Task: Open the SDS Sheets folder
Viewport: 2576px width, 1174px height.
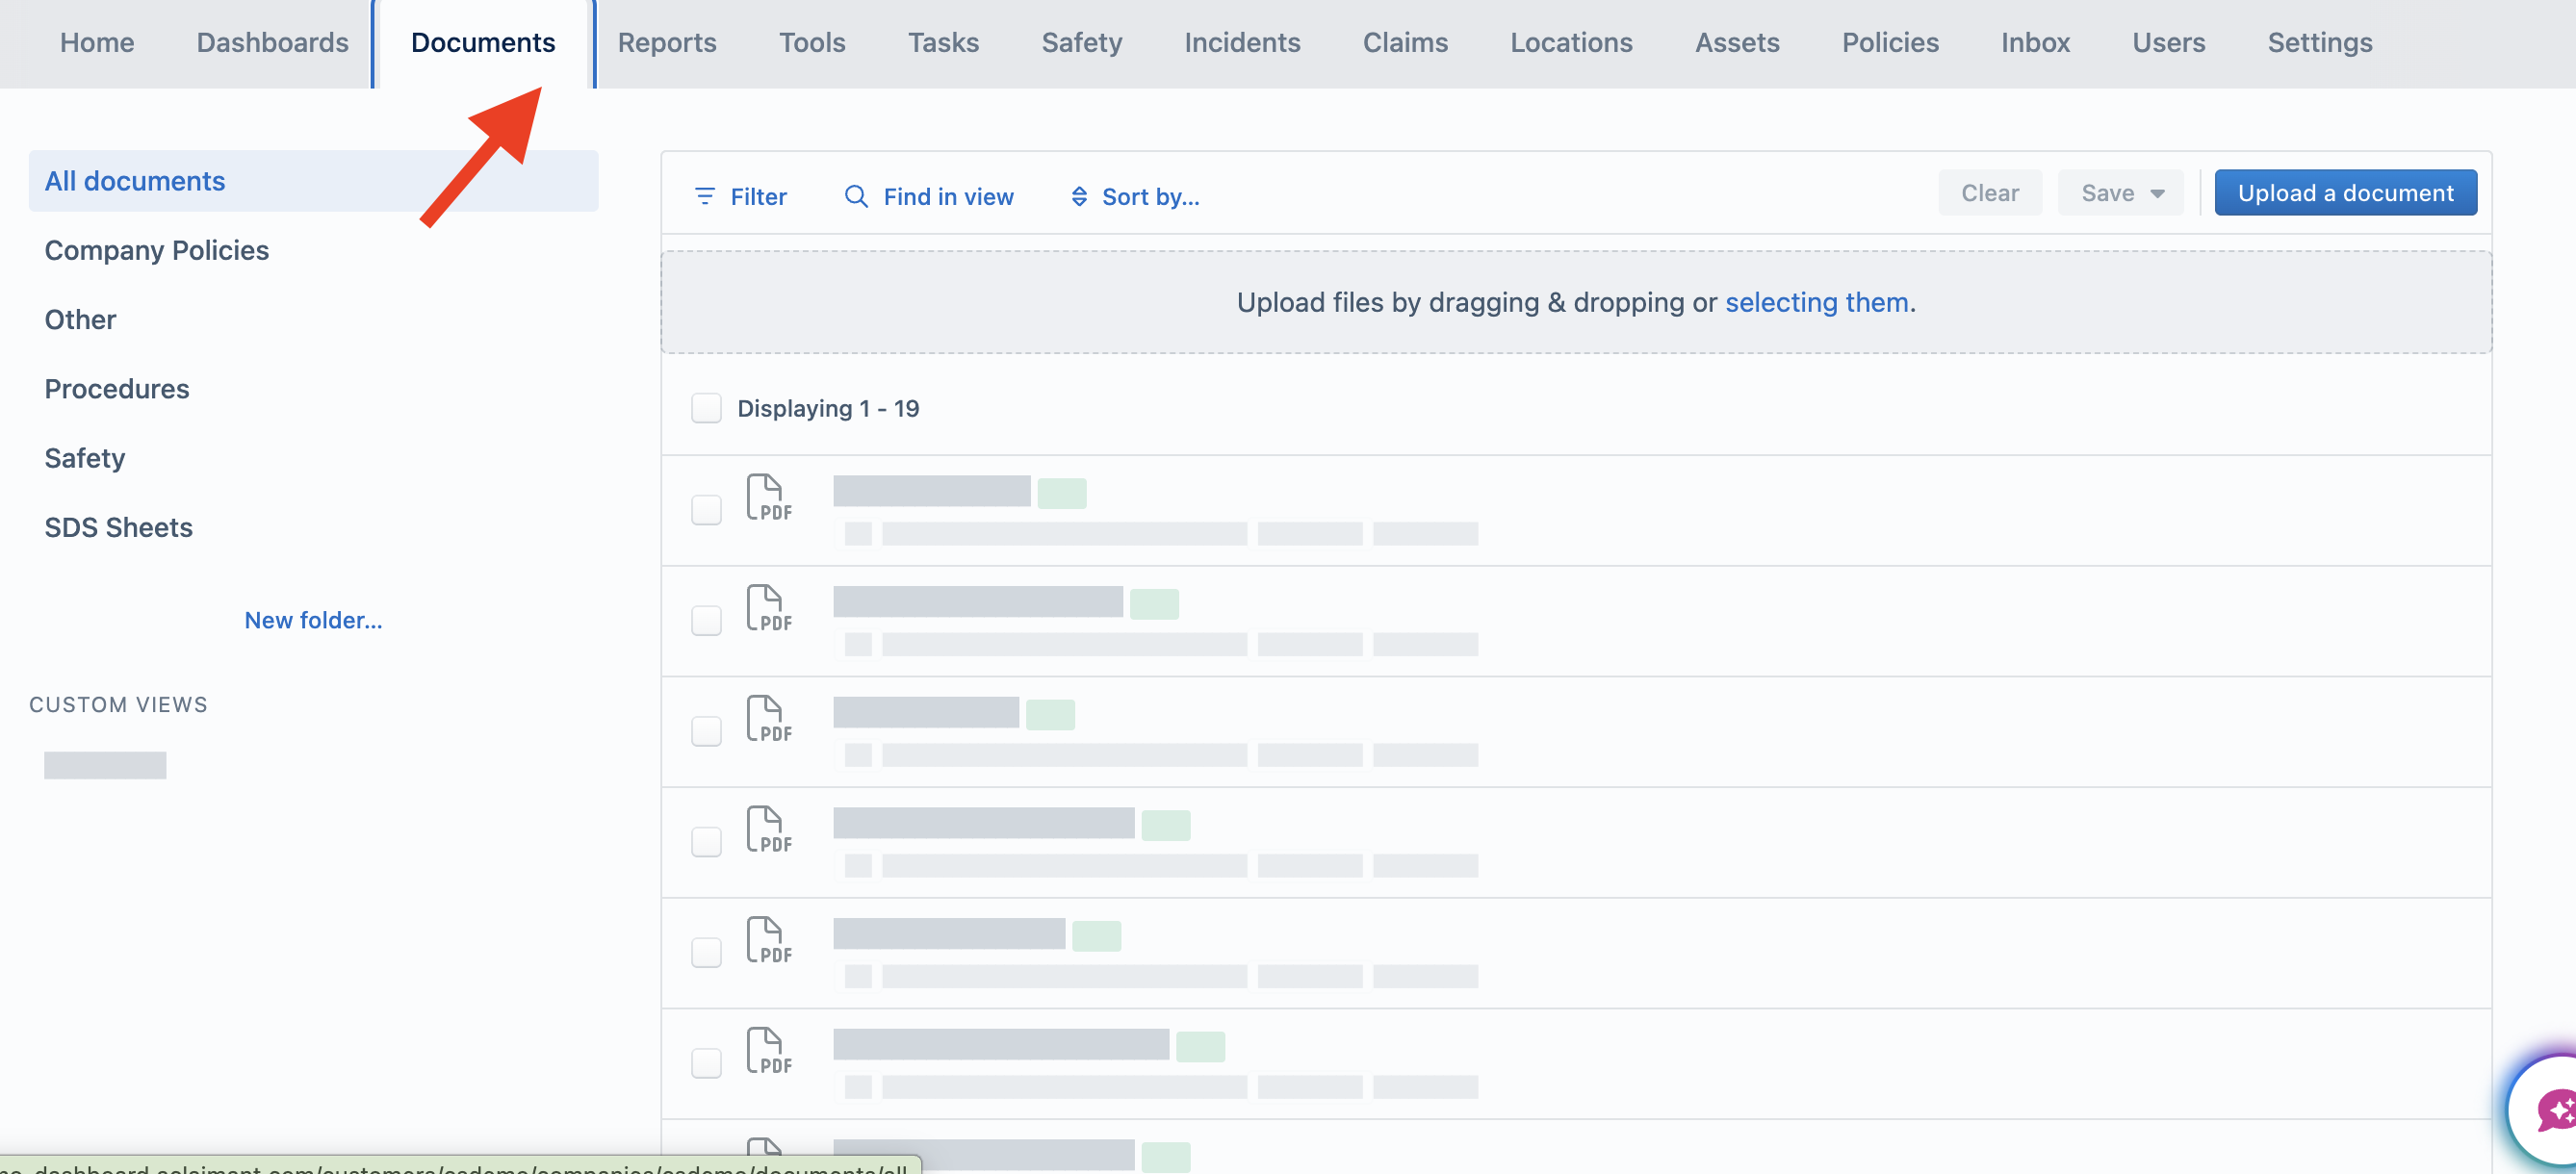Action: click(x=118, y=527)
